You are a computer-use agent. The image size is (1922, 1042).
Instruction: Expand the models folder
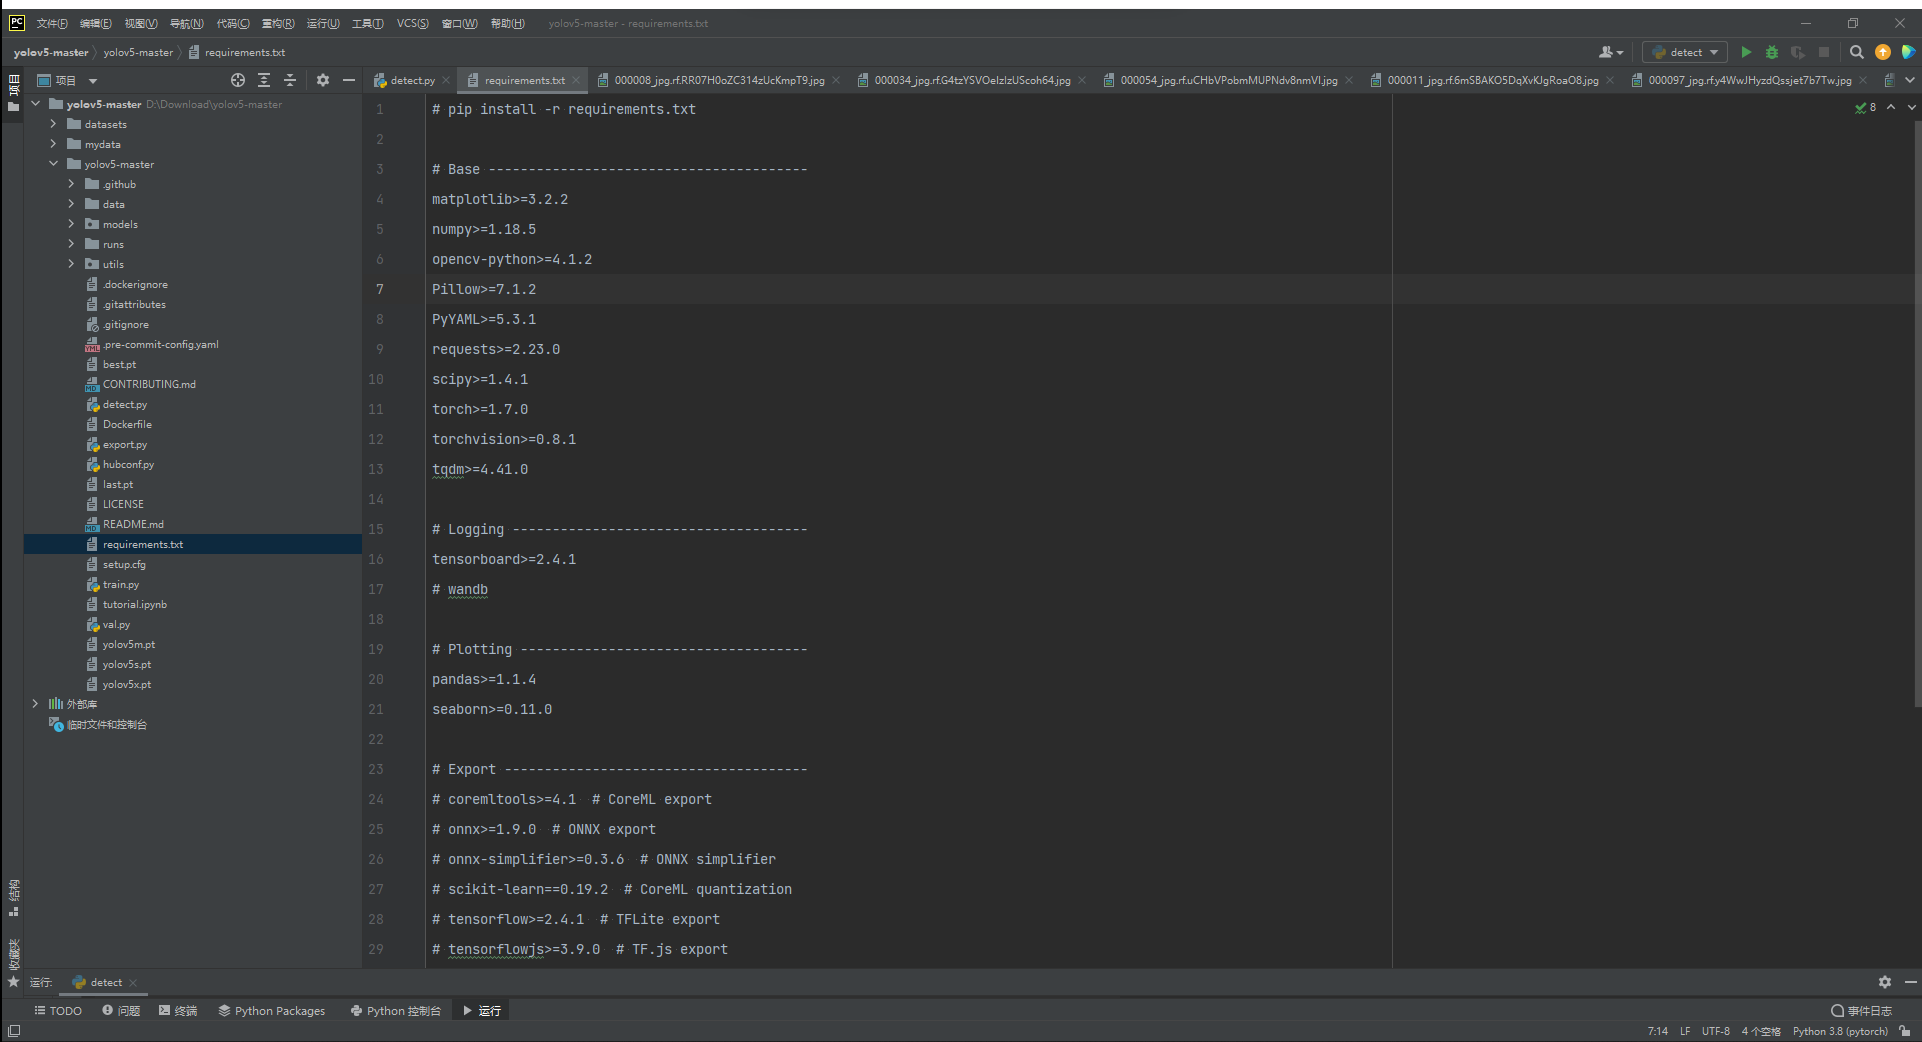pos(72,224)
